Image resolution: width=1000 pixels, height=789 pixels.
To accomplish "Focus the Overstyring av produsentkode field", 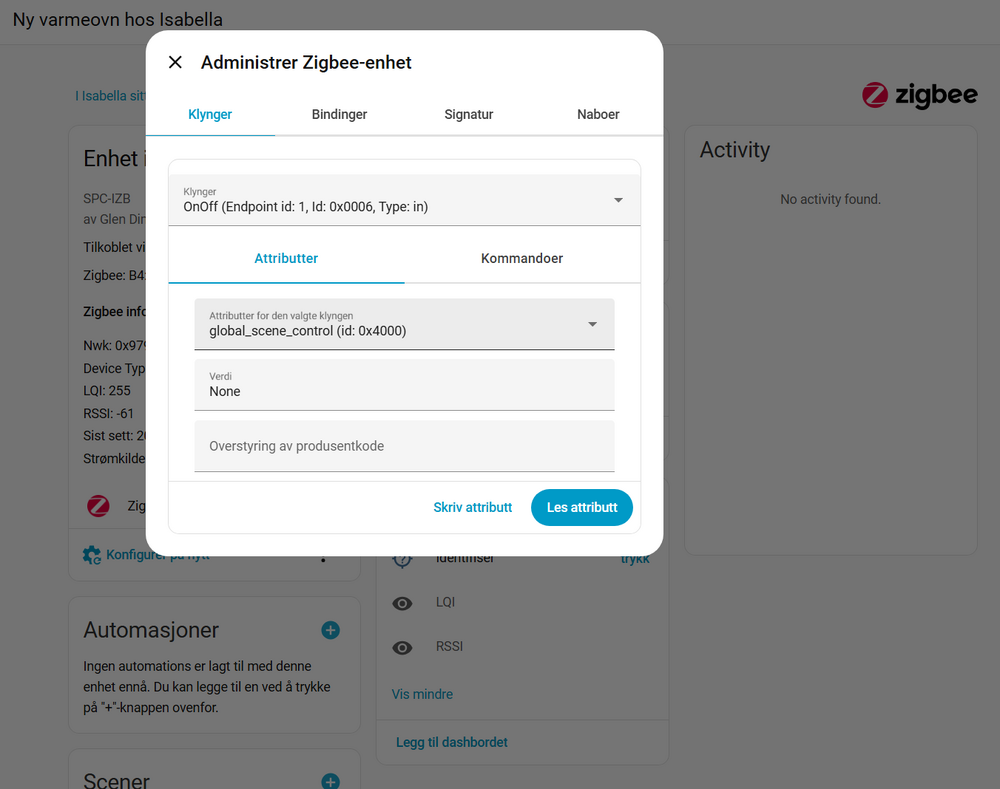I will (404, 446).
